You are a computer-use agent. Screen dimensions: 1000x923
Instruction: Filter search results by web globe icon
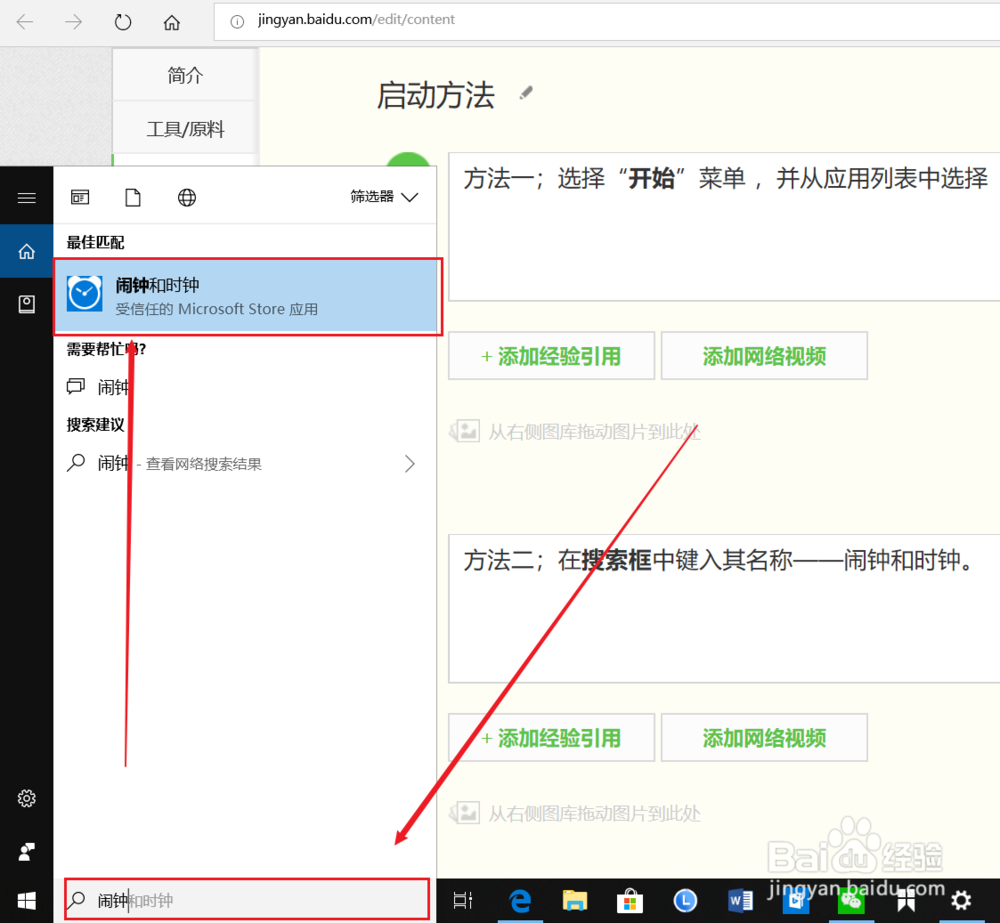187,198
